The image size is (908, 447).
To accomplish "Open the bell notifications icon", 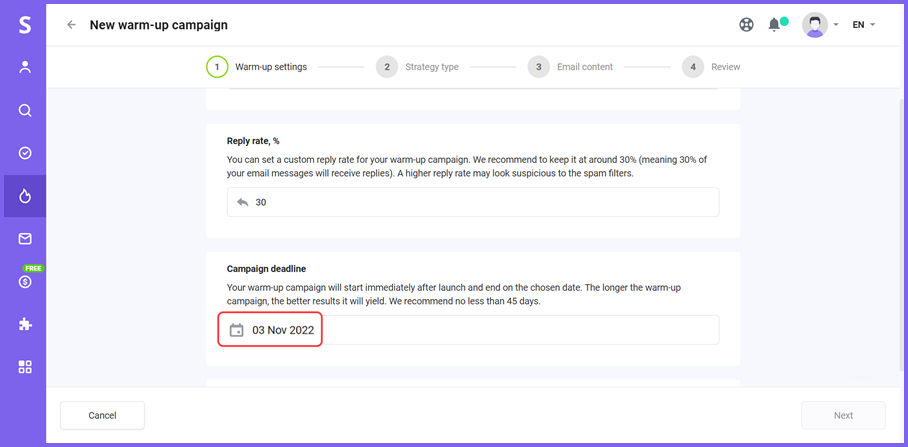I will (x=774, y=25).
